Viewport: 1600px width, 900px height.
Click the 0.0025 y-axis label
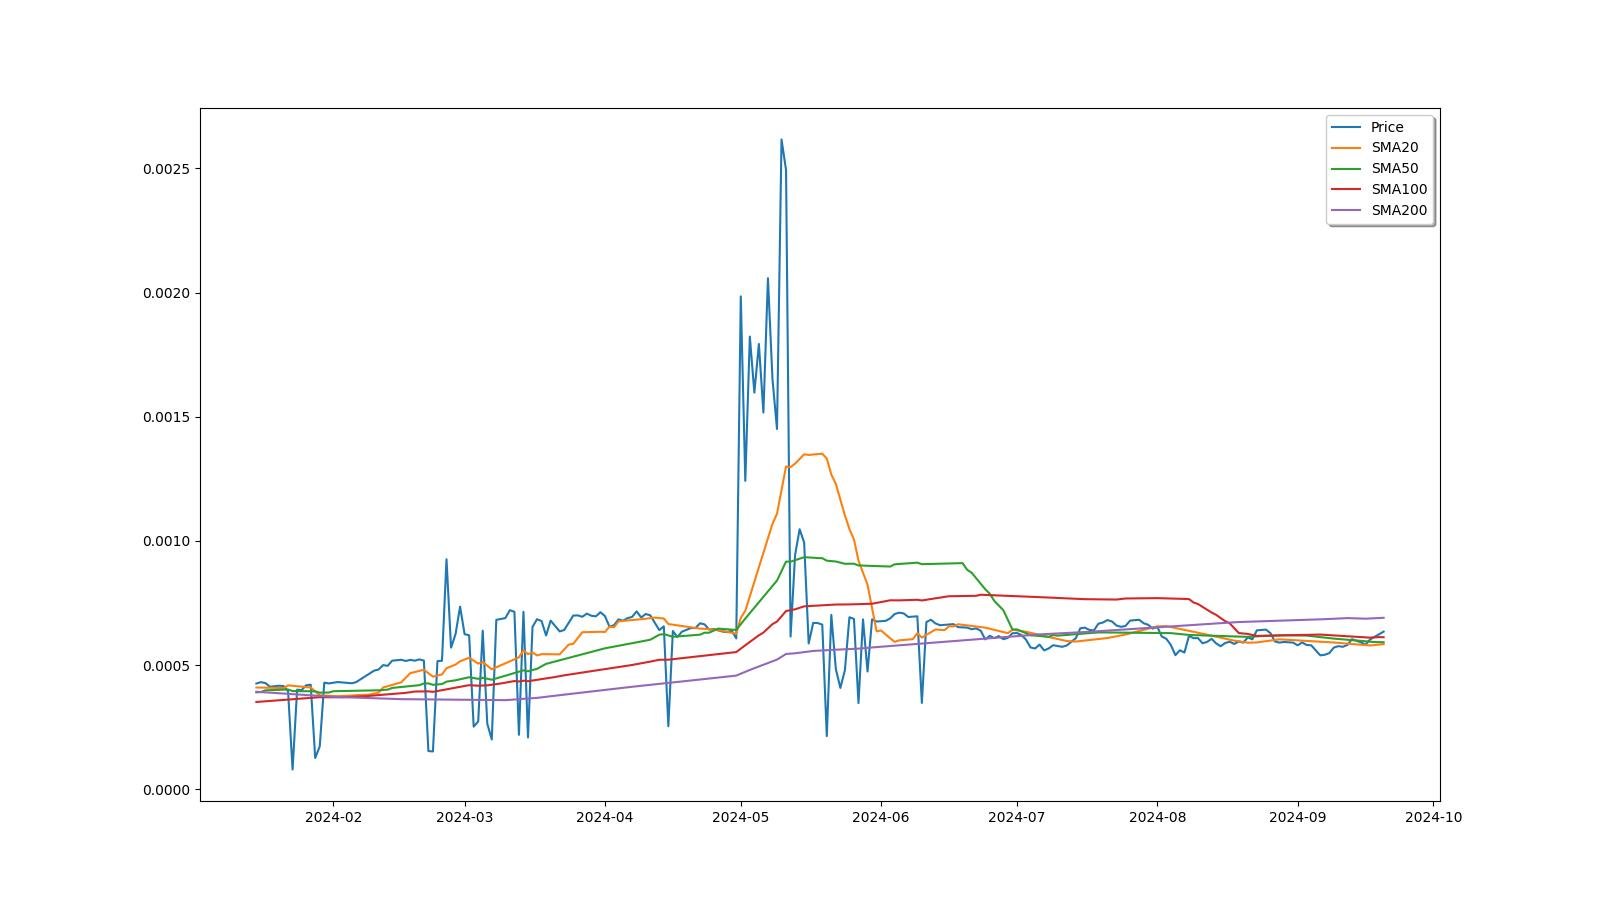click(x=166, y=169)
